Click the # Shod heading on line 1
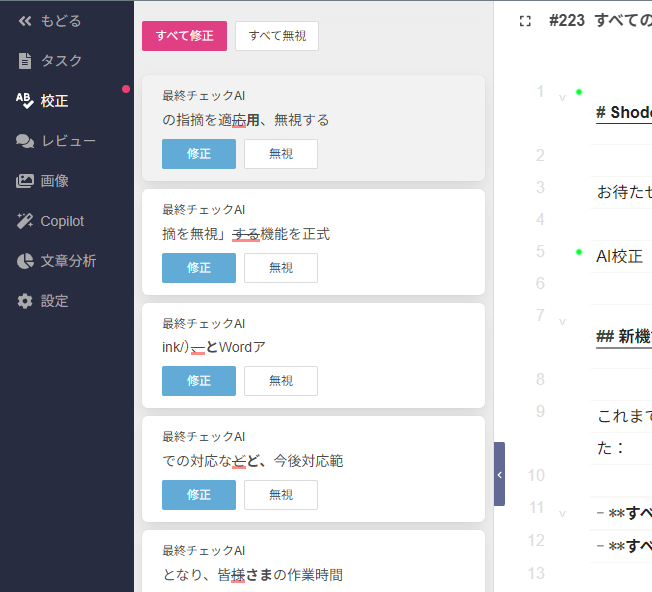The height and width of the screenshot is (592, 652). pos(624,112)
